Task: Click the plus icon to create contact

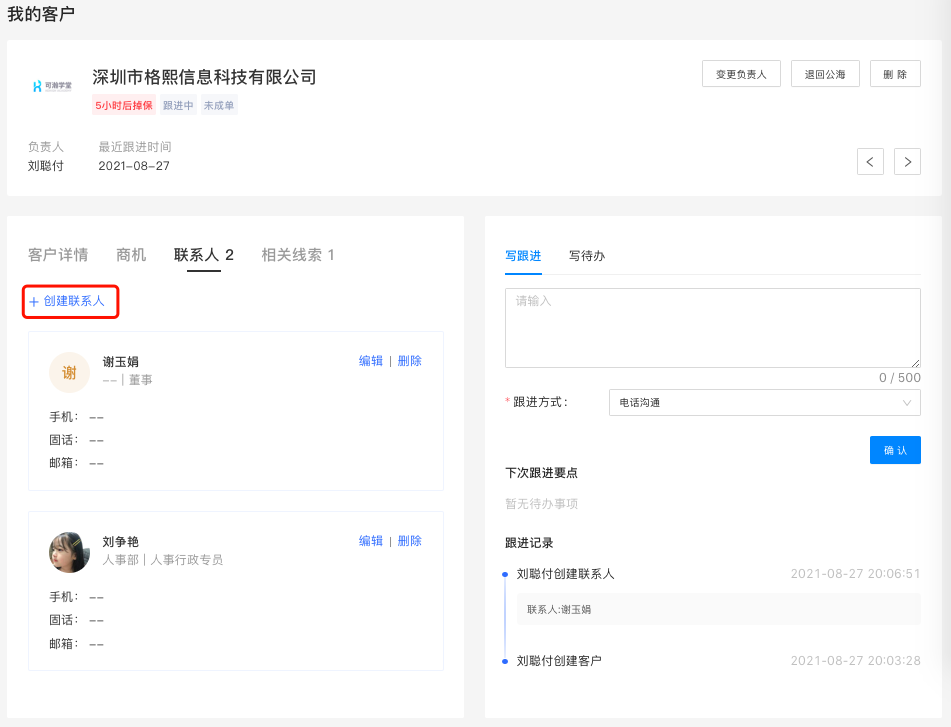Action: (34, 302)
